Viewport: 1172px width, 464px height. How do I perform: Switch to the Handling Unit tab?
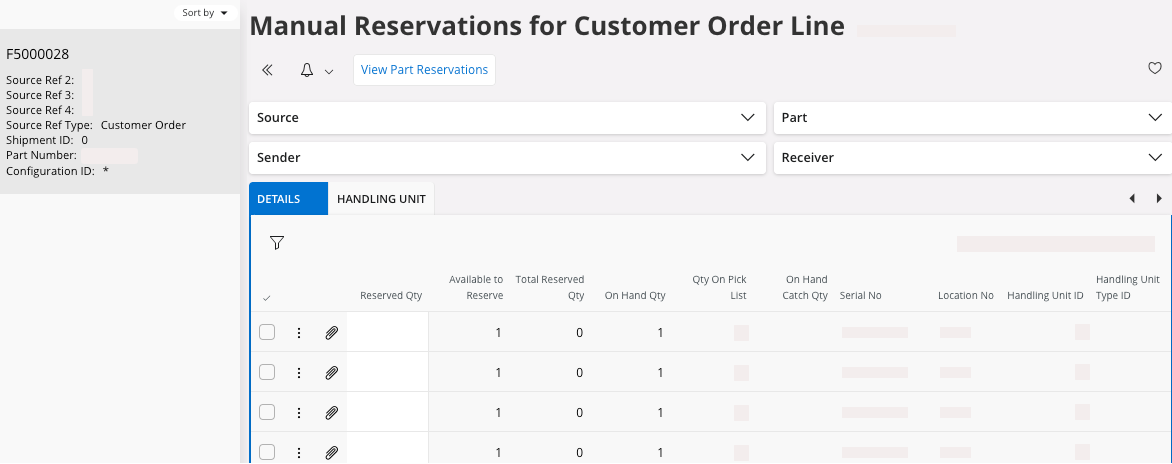[381, 199]
